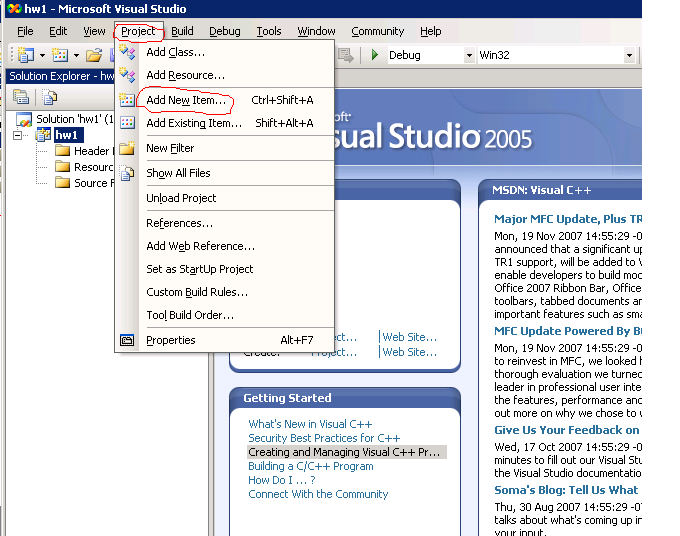Click the Resource Files folder icon
Screen dimensions: 680x536
(62, 167)
